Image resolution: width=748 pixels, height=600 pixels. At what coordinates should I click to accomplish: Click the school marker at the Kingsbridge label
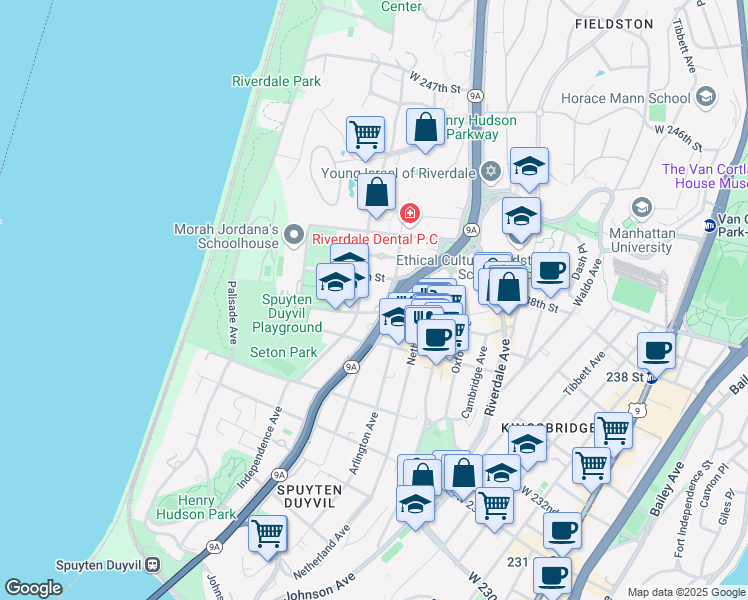(x=528, y=445)
